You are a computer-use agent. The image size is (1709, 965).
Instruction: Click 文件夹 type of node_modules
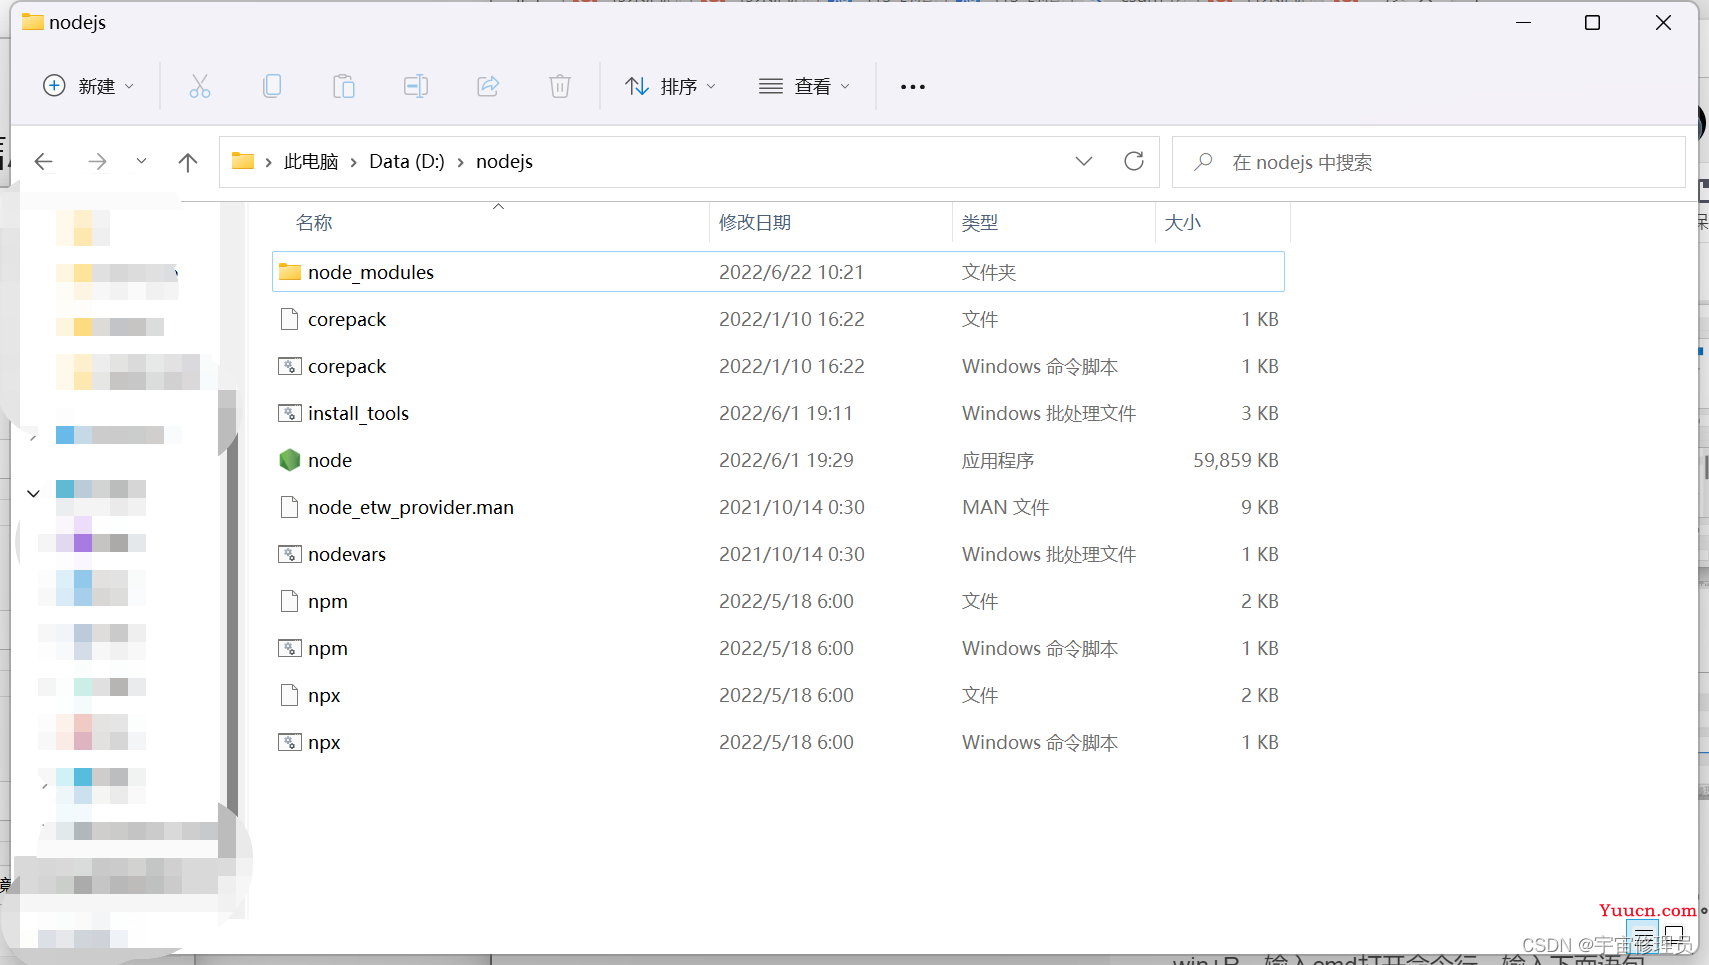[x=989, y=272]
